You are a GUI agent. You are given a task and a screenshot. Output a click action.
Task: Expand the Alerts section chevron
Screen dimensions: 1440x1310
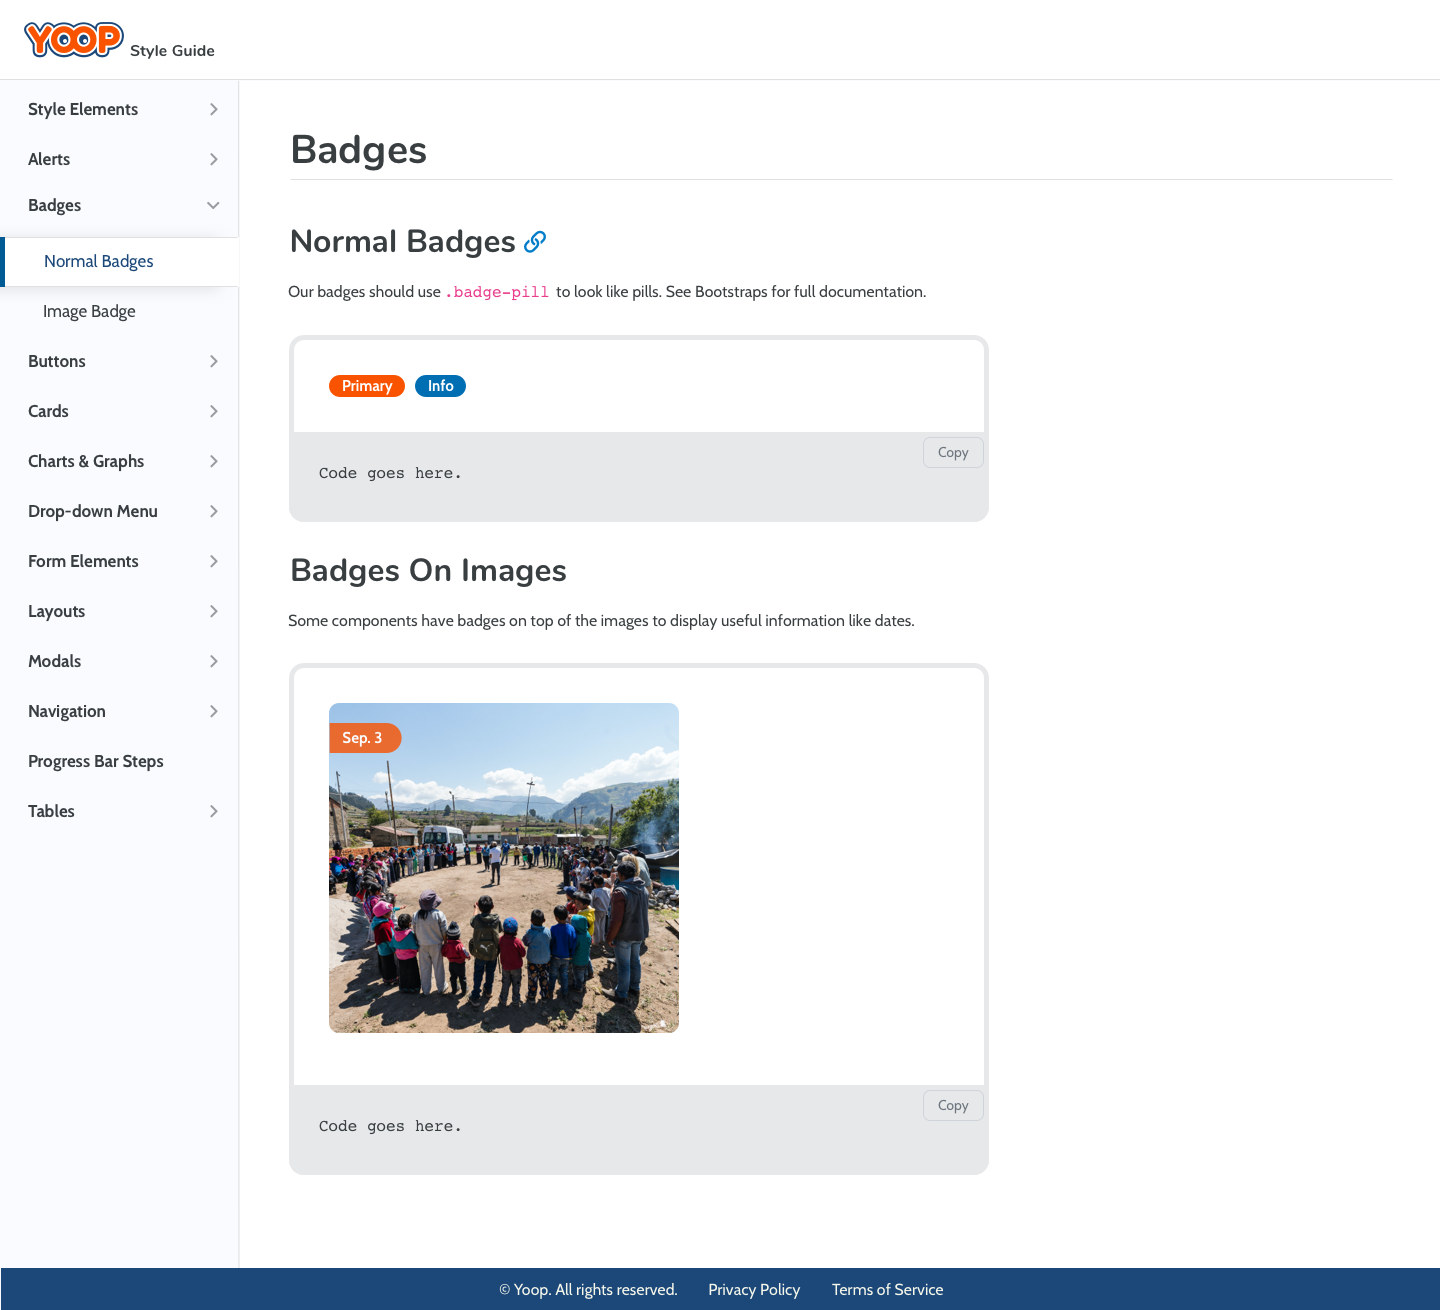click(213, 159)
